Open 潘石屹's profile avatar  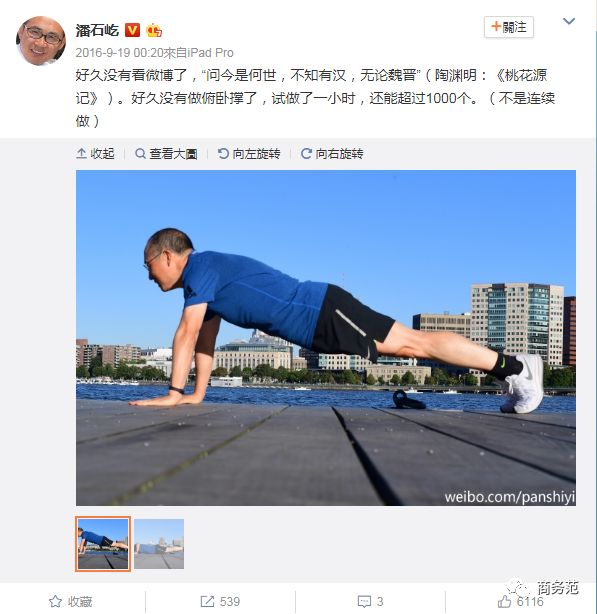click(x=41, y=41)
